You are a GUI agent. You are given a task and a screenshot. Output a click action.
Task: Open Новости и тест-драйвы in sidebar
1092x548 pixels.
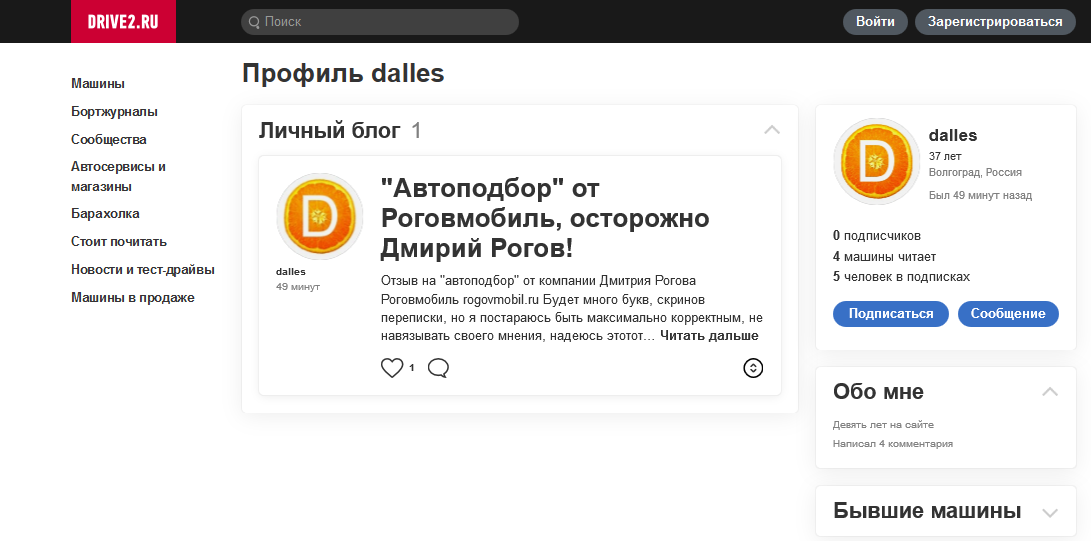[143, 269]
